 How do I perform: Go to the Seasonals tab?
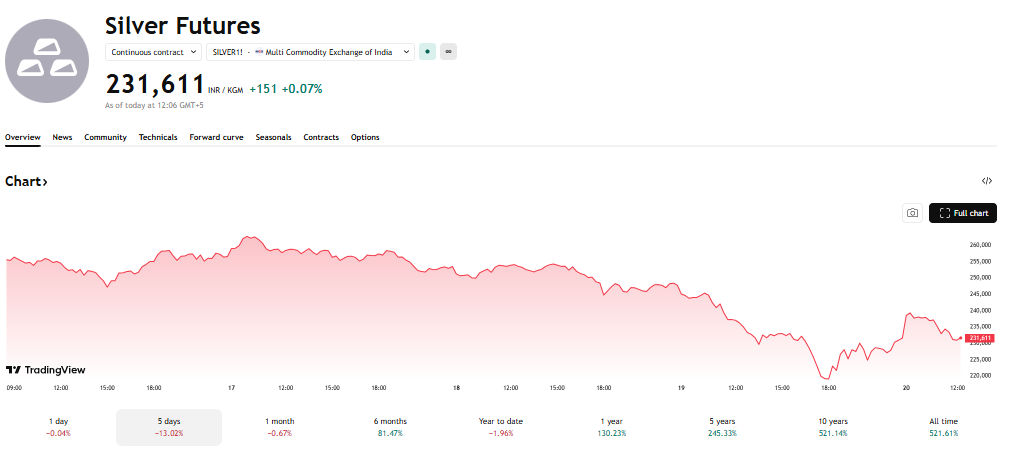click(x=273, y=137)
